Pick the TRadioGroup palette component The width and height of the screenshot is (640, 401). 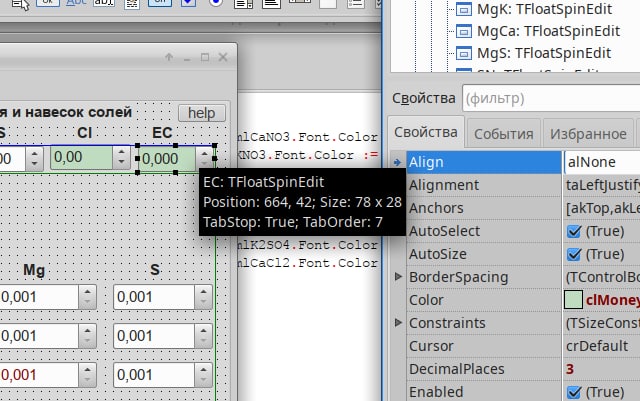coord(356,4)
